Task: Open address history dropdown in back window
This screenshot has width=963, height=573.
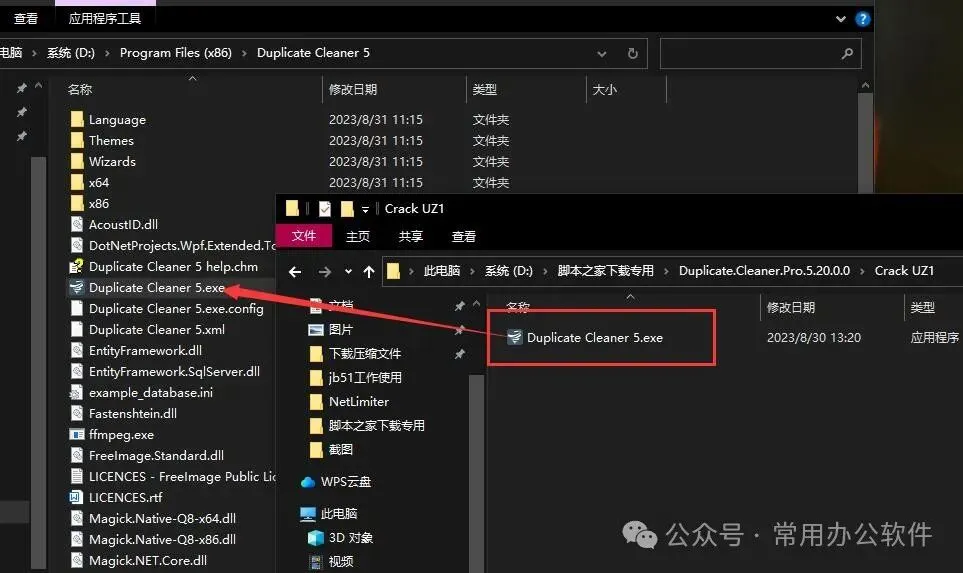Action: pos(602,53)
